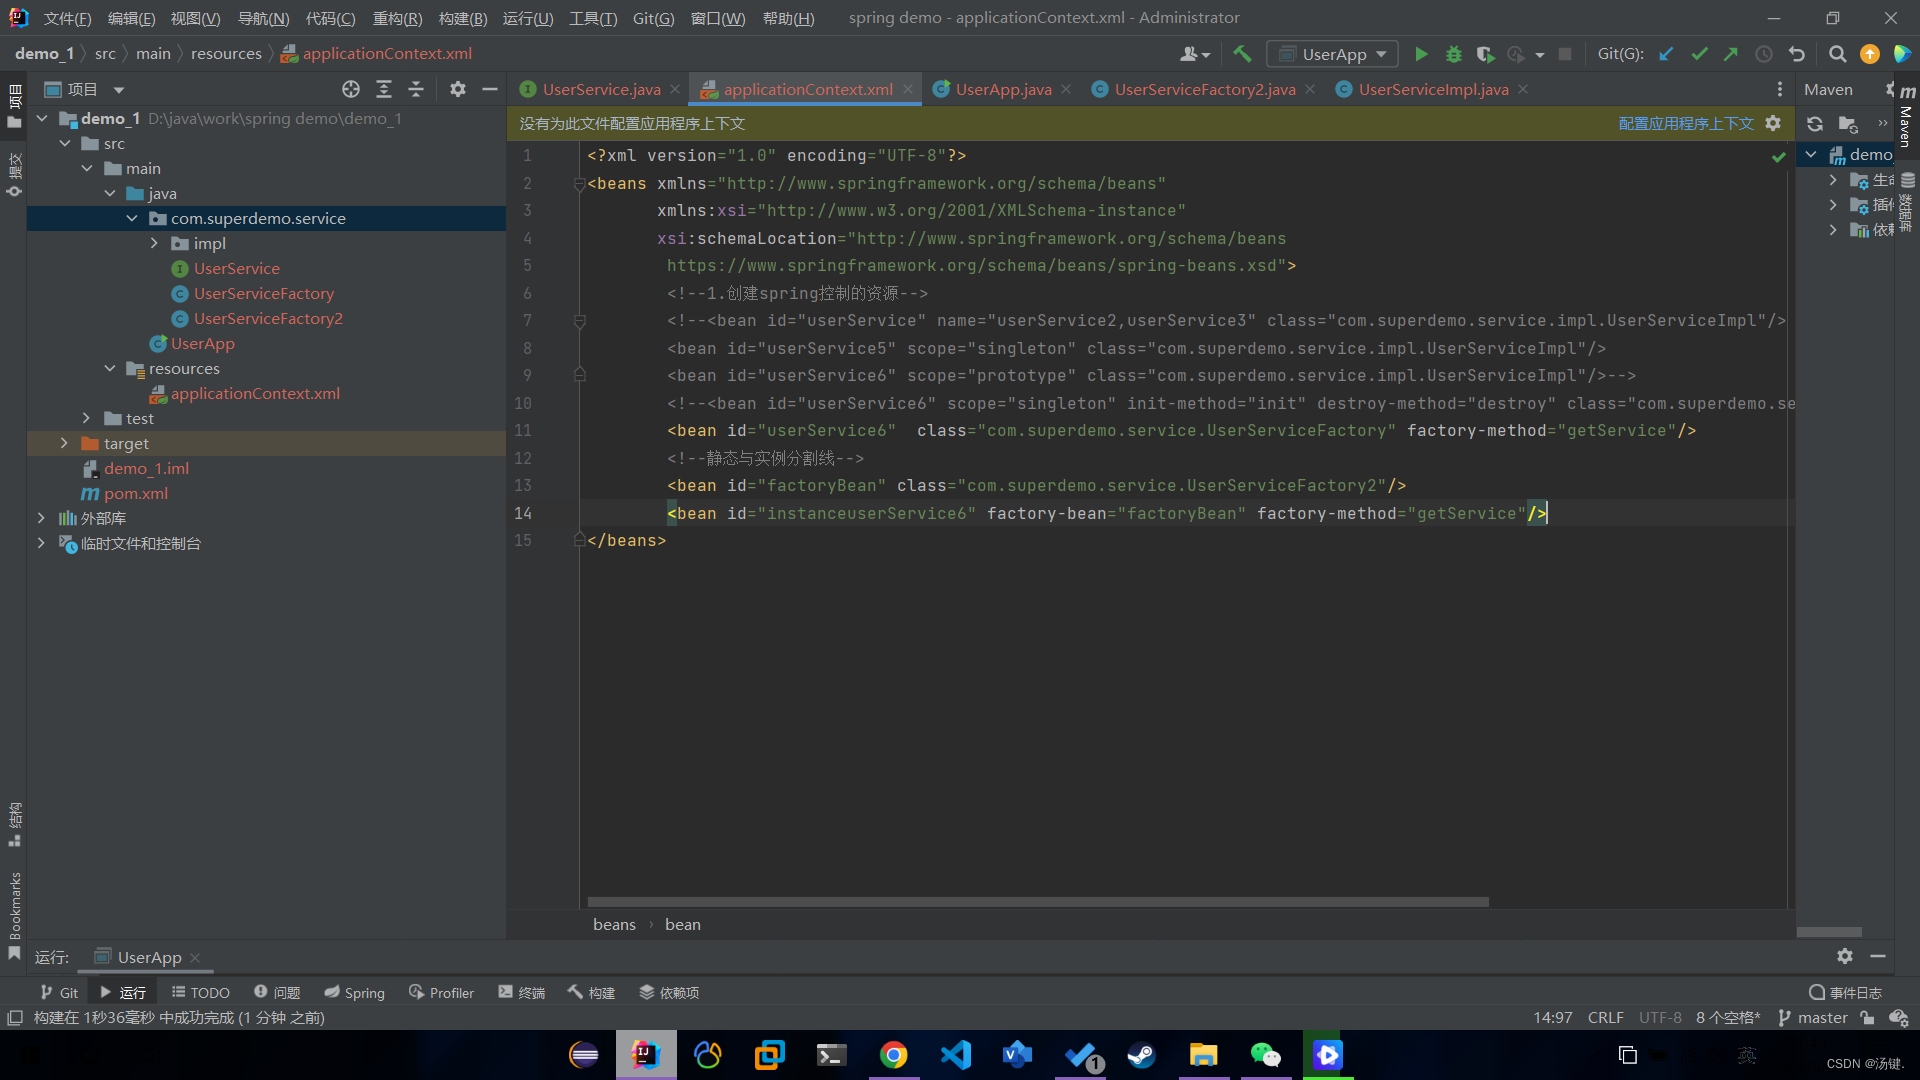Click the Git commit checkmark icon

(x=1699, y=54)
